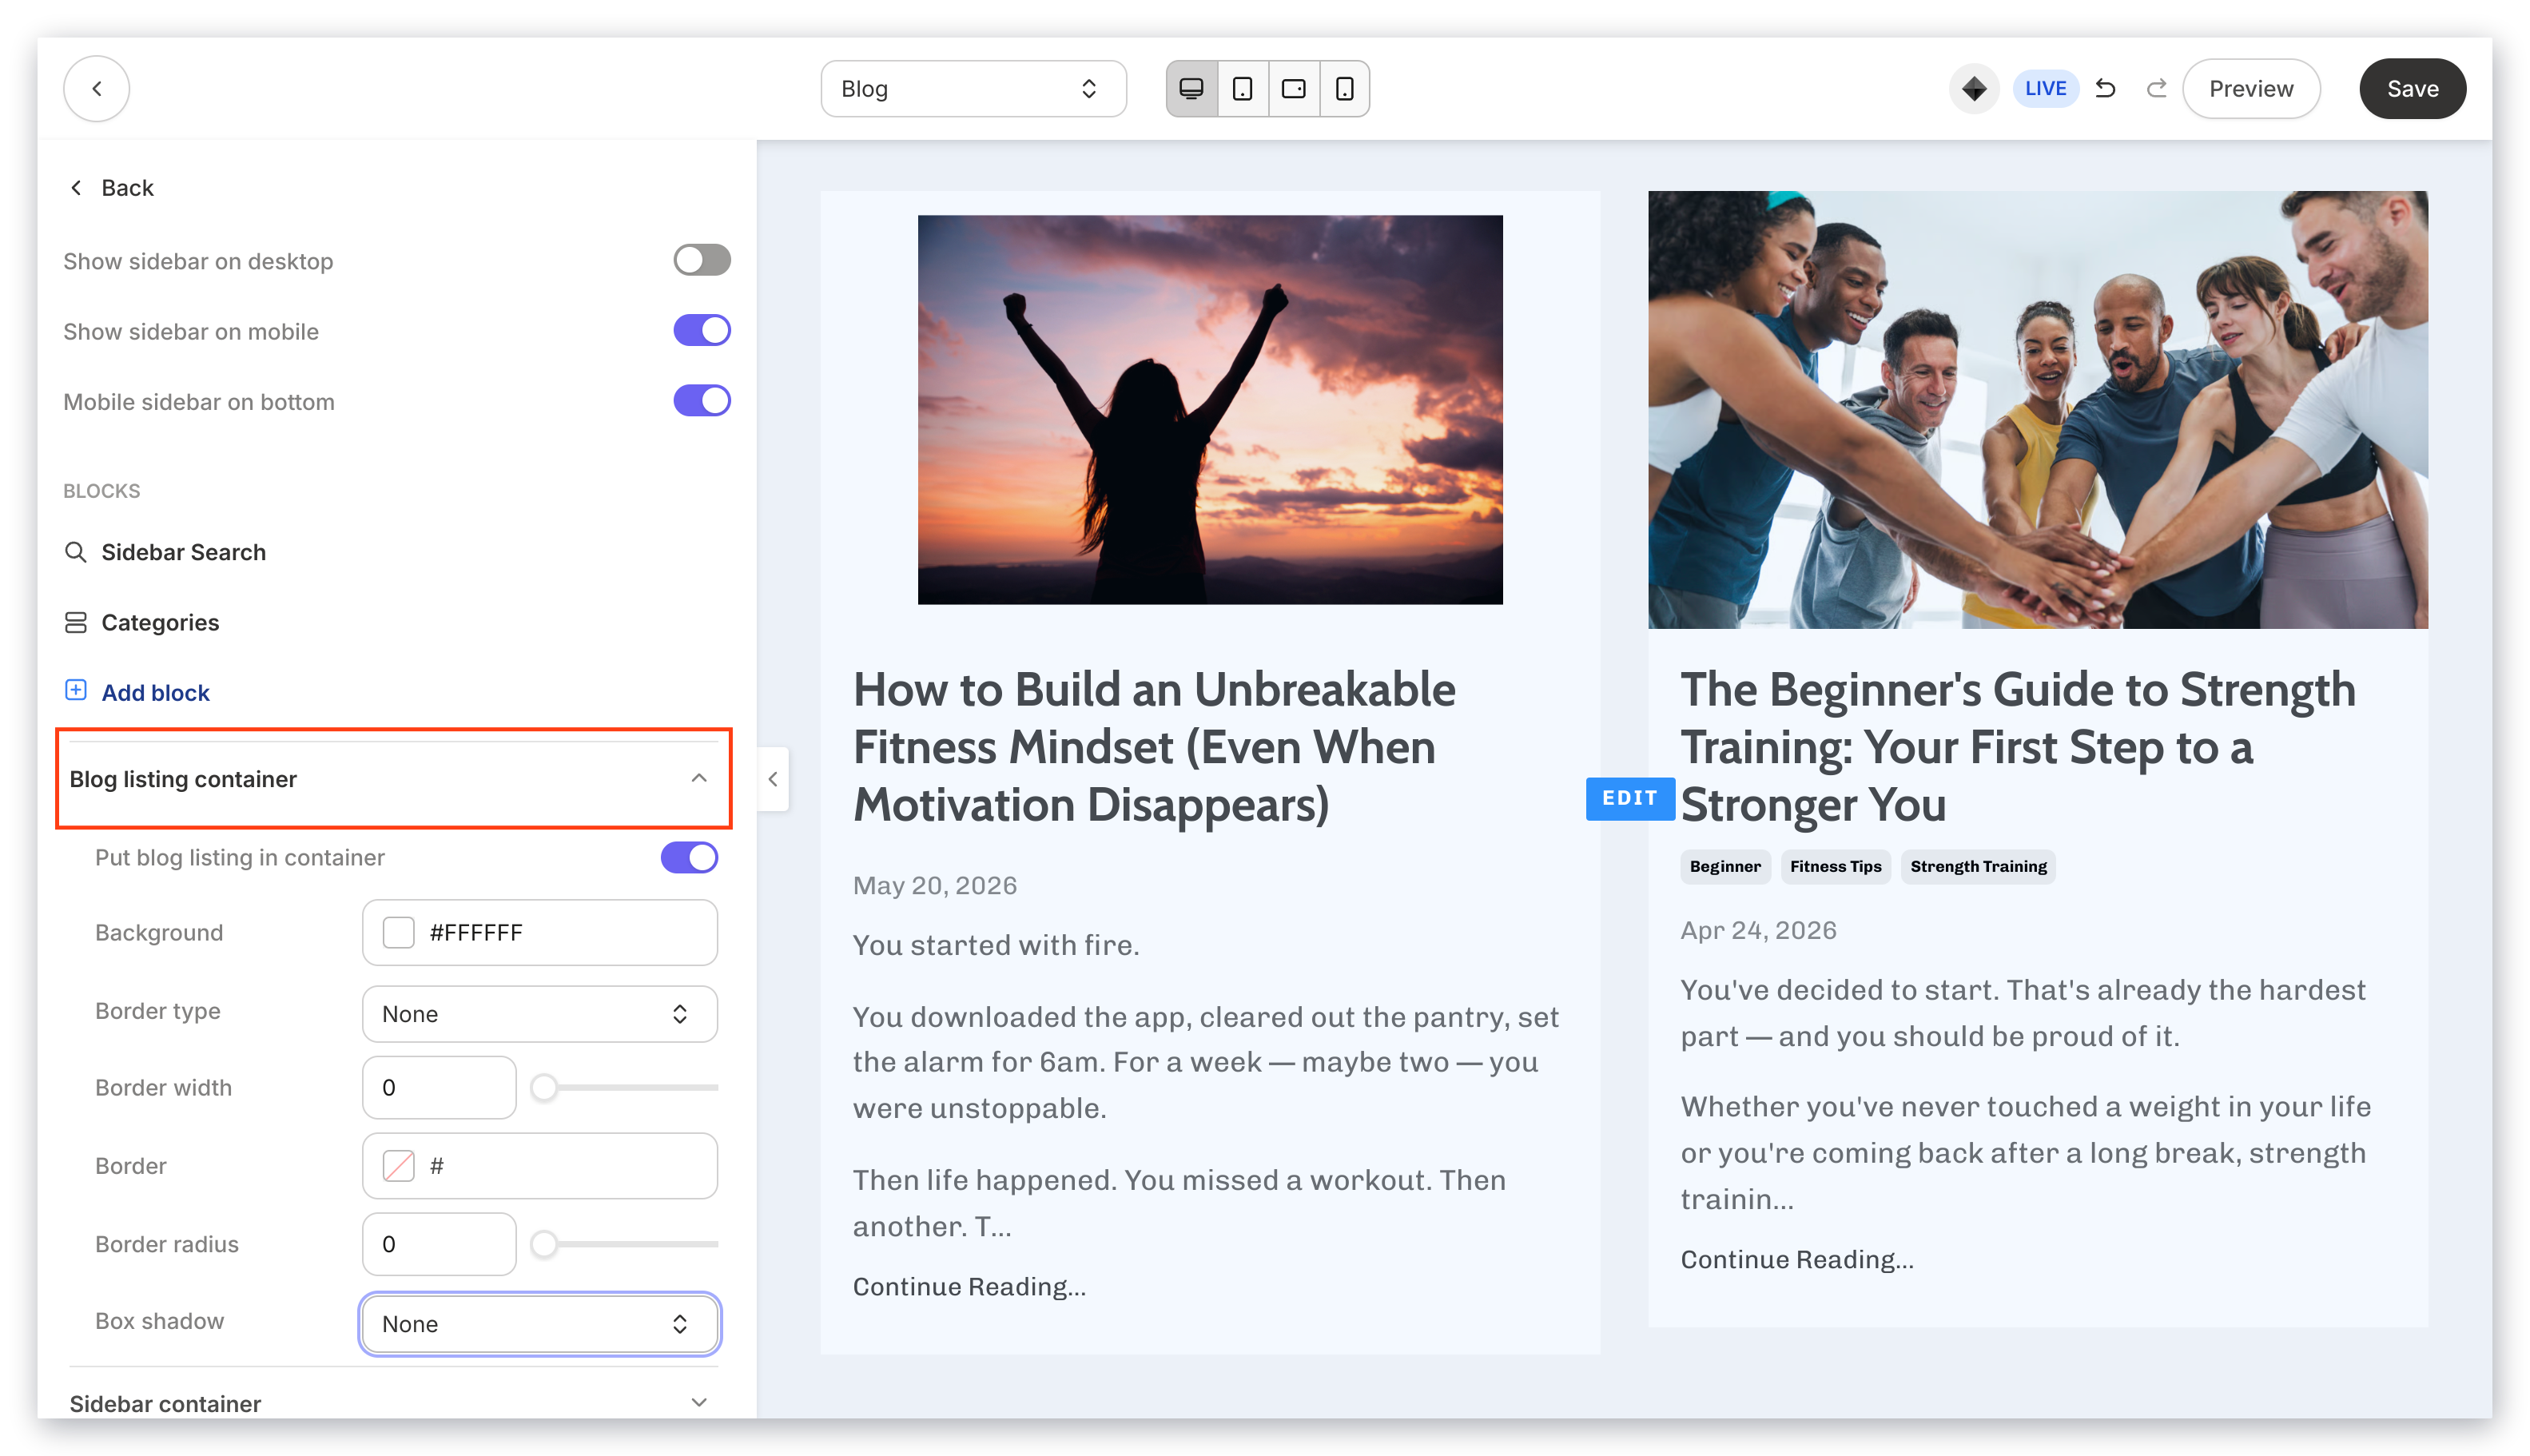Click the May 20, 2026 date text
The height and width of the screenshot is (1456, 2530).
tap(934, 885)
